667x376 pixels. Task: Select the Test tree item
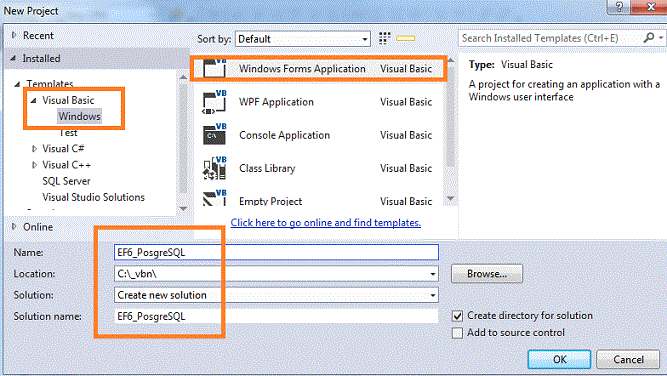point(68,133)
